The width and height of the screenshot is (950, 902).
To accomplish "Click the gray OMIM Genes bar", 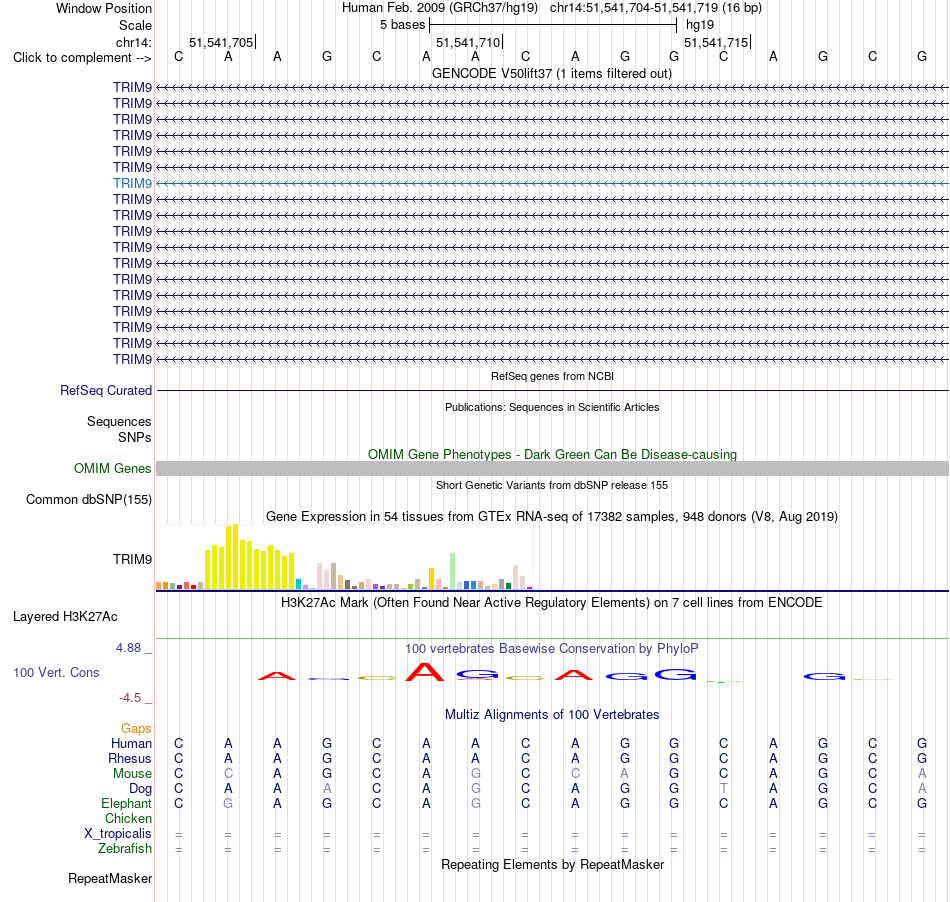I will pyautogui.click(x=552, y=468).
